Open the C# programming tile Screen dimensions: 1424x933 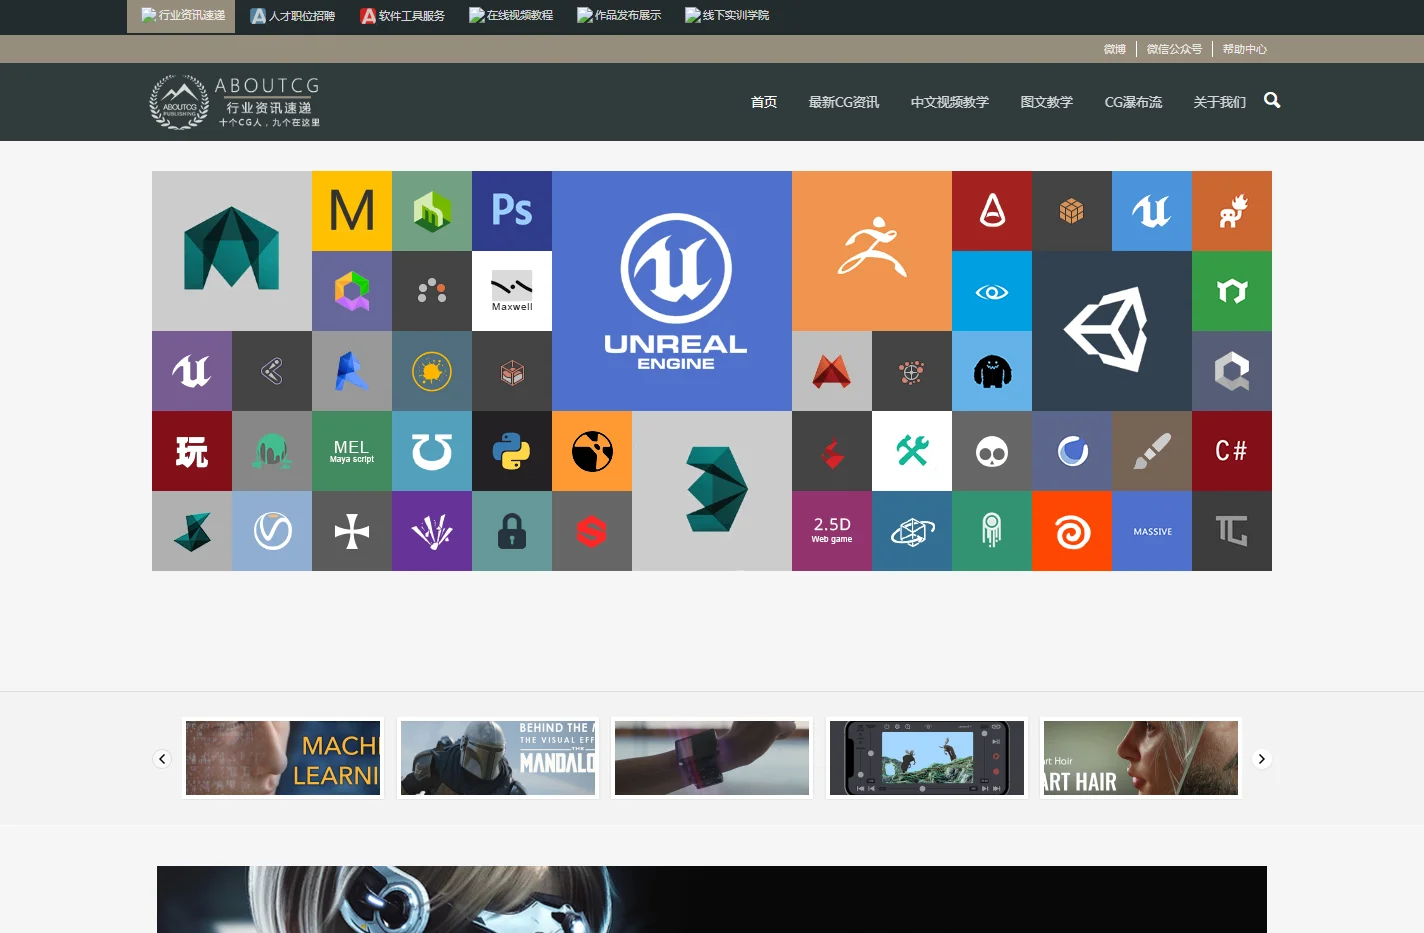(1232, 451)
